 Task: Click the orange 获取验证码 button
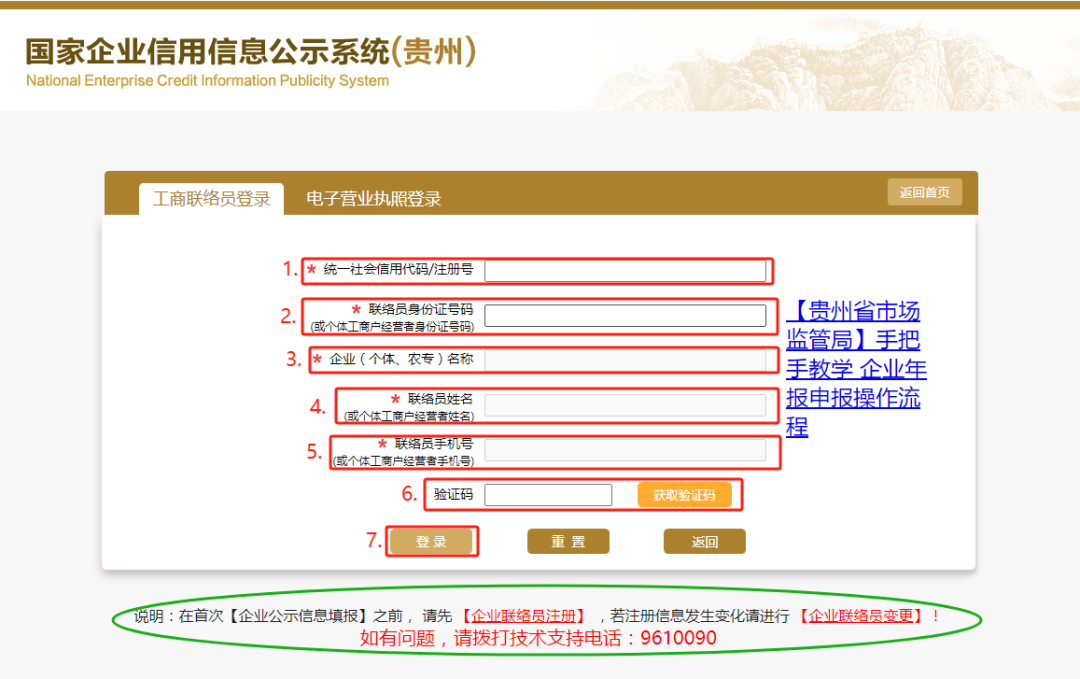685,494
